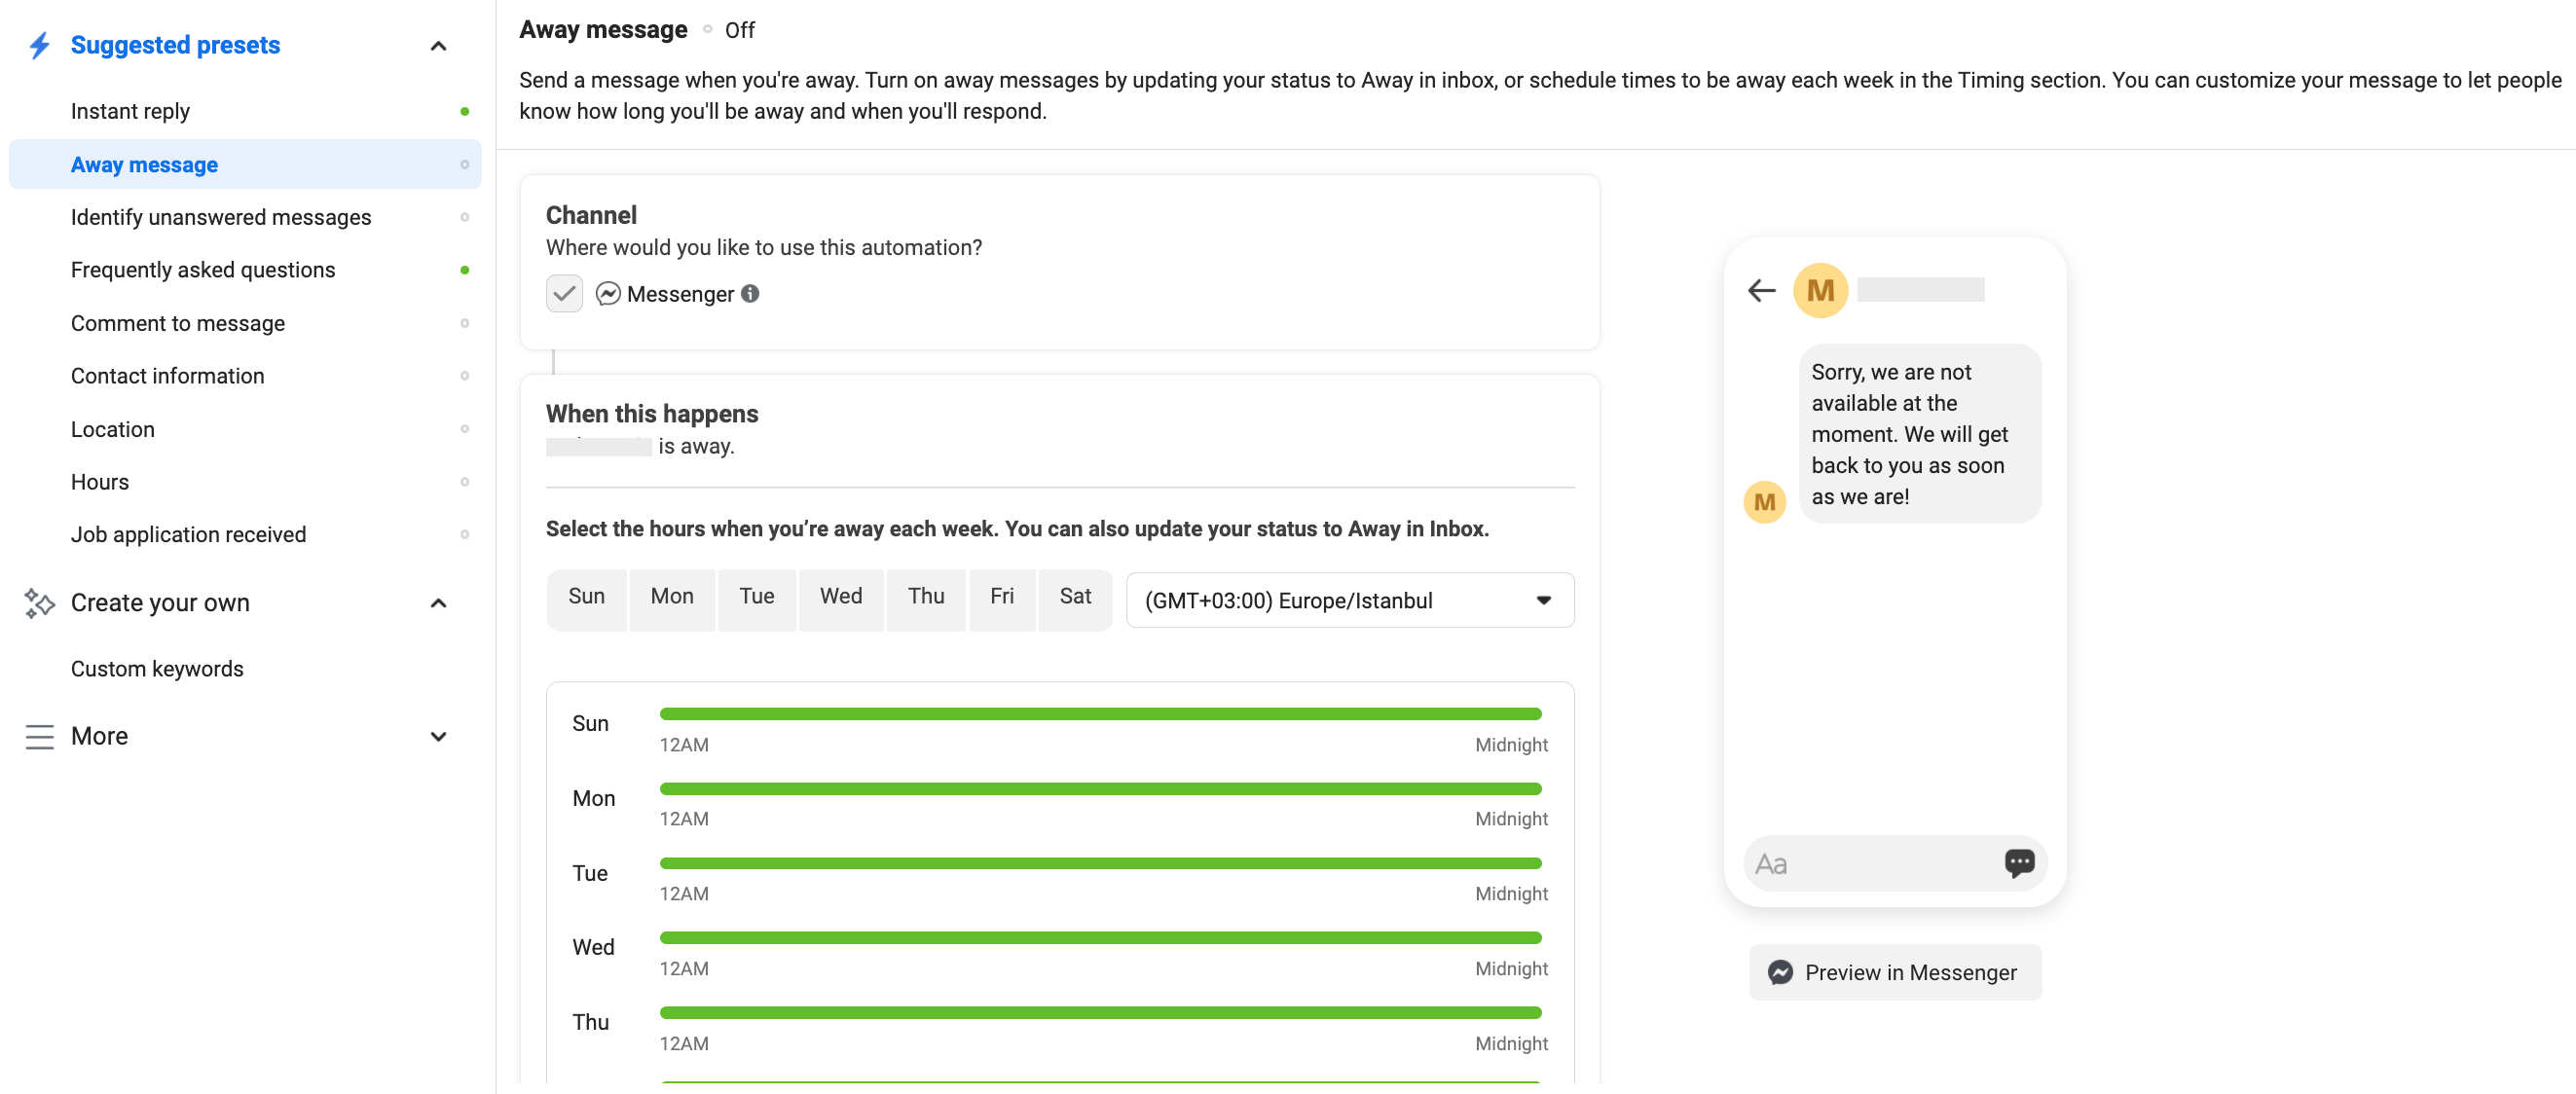Toggle the Messenger channel checkbox
Screen dimensions: 2576x1094
[x=564, y=294]
